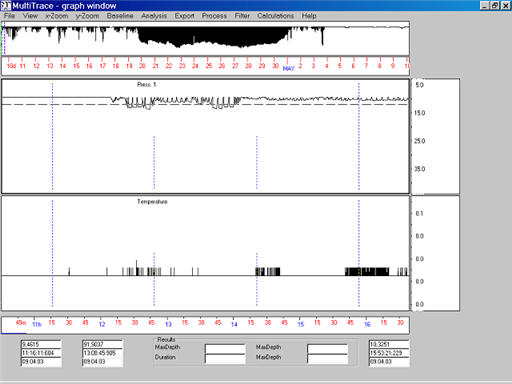Click the blue 12 hour label

pos(102,324)
